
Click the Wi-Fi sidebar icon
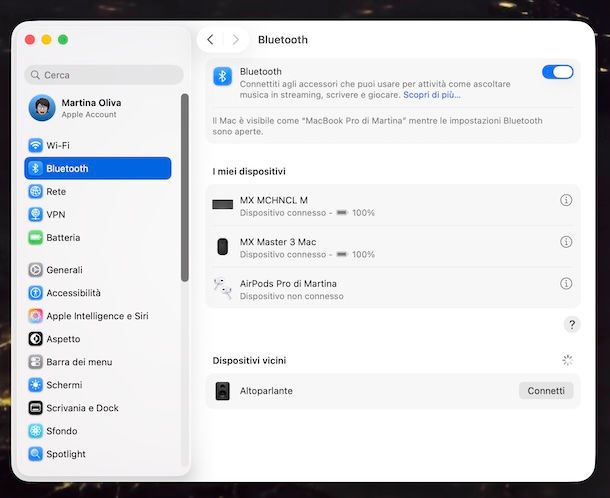click(x=35, y=146)
